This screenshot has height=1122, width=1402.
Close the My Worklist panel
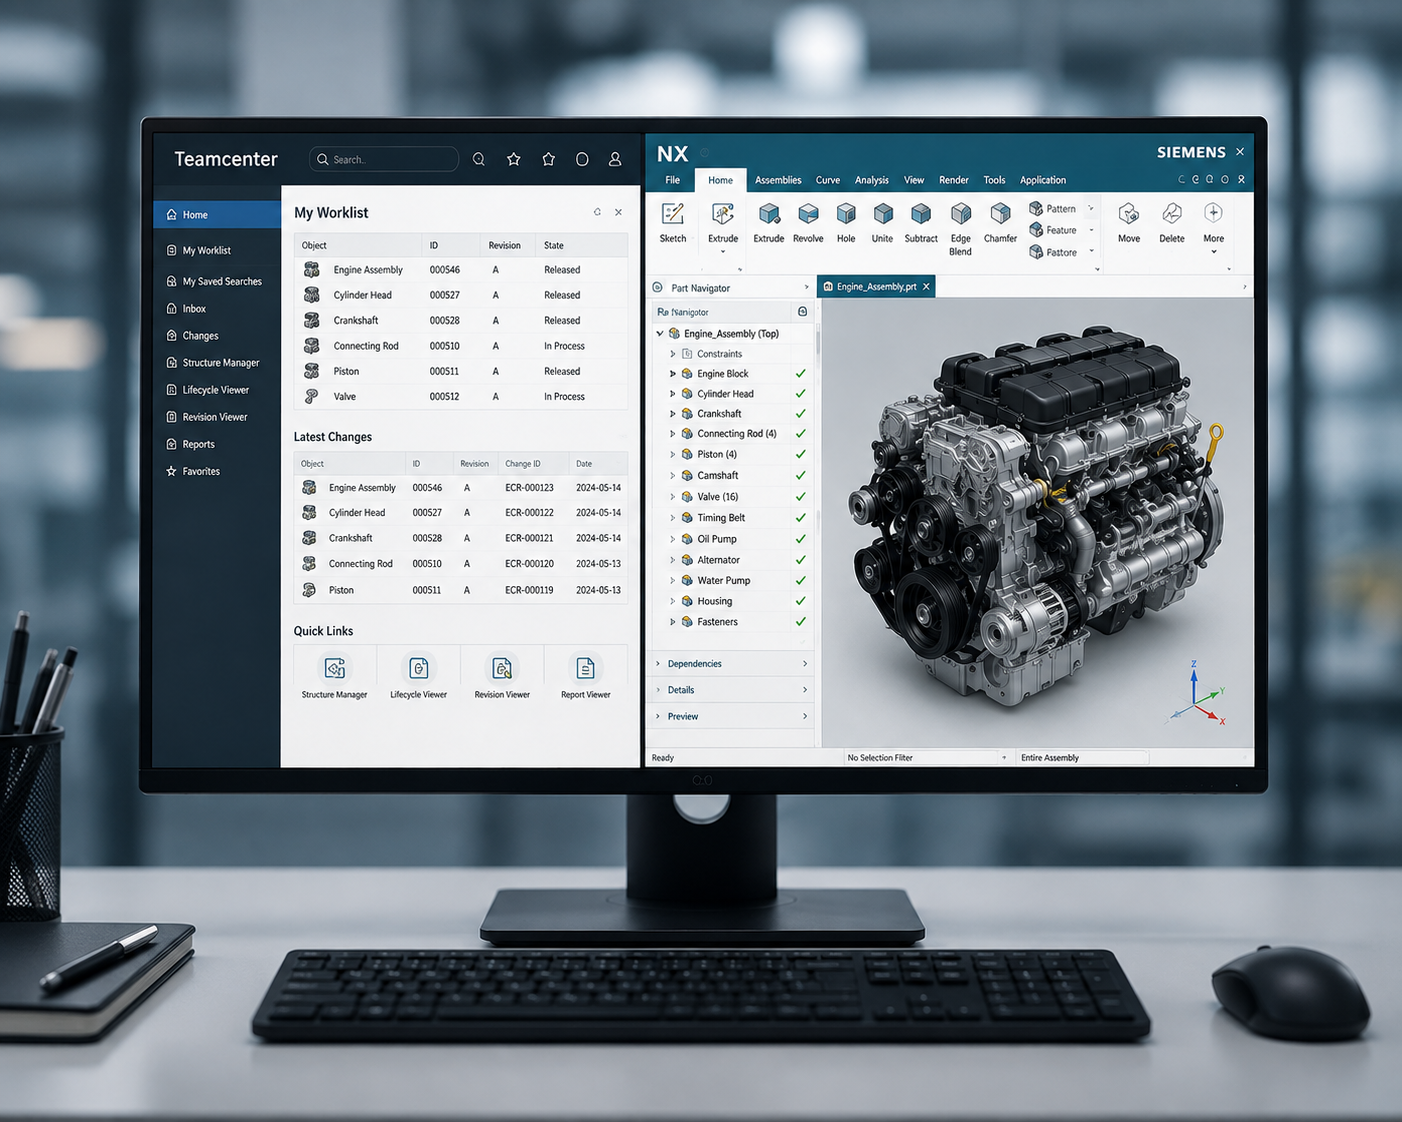[618, 212]
